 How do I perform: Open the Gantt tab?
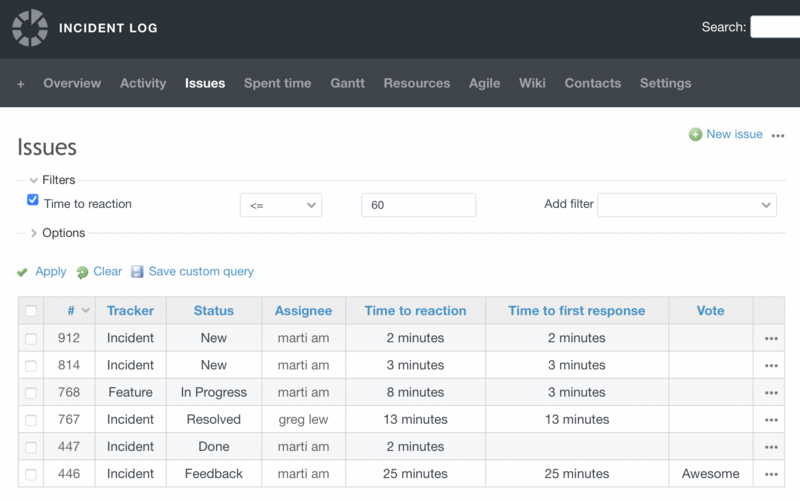coord(348,84)
